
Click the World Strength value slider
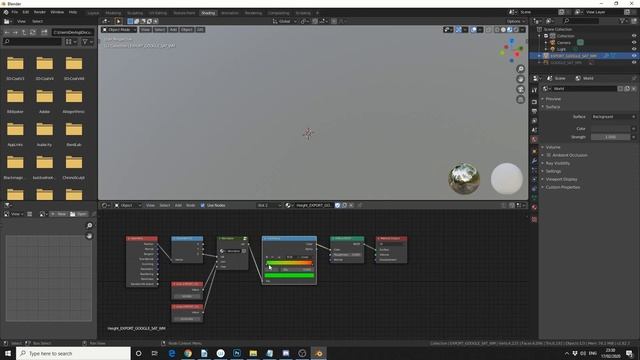pyautogui.click(x=610, y=137)
